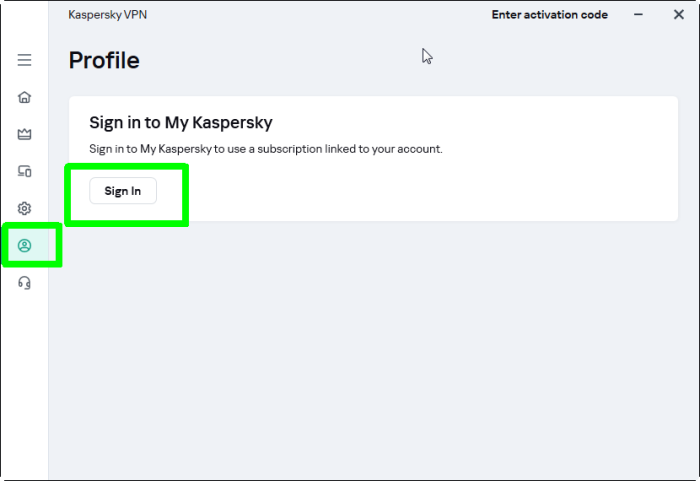Screen dimensions: 700x481
Task: Open the devices section in sidebar
Action: (x=24, y=171)
